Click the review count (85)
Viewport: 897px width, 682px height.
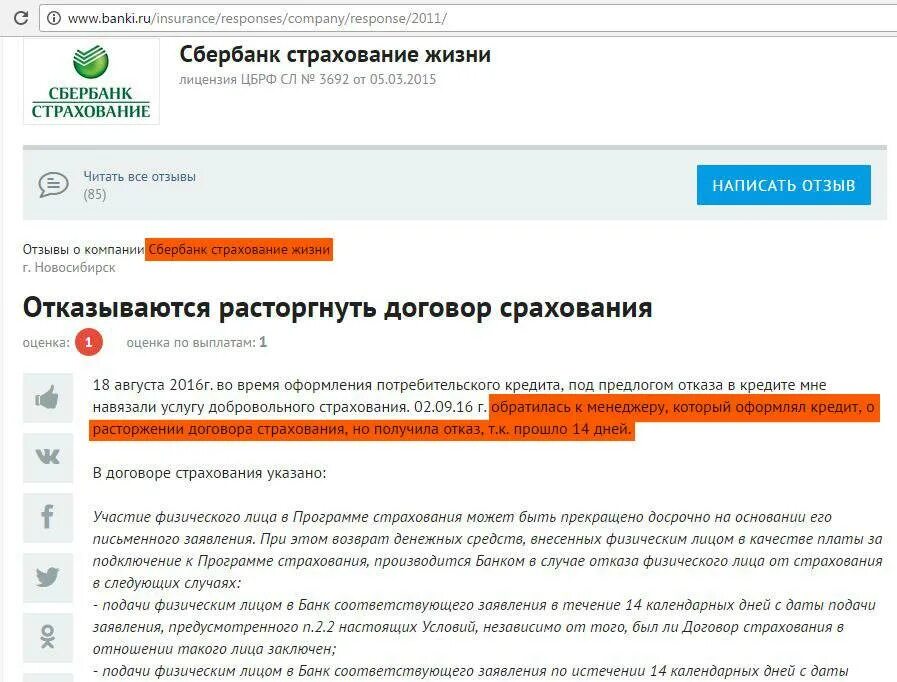point(95,194)
